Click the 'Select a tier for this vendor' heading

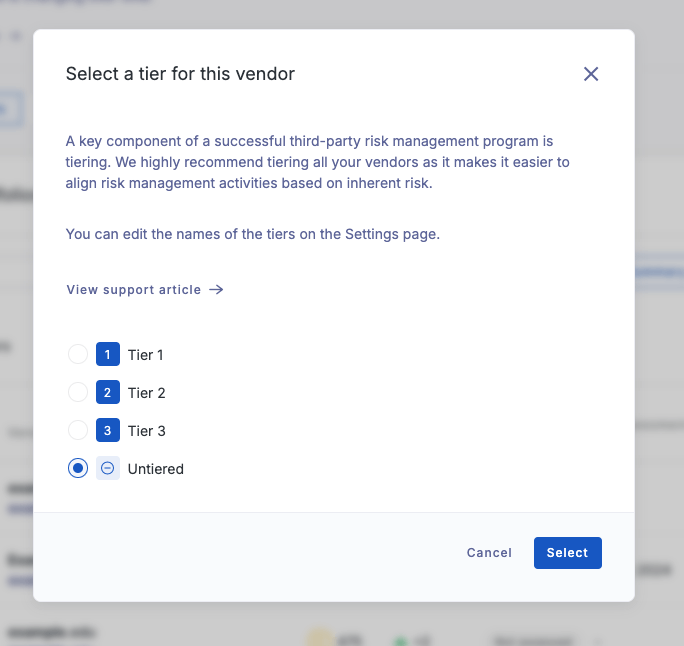pos(180,74)
